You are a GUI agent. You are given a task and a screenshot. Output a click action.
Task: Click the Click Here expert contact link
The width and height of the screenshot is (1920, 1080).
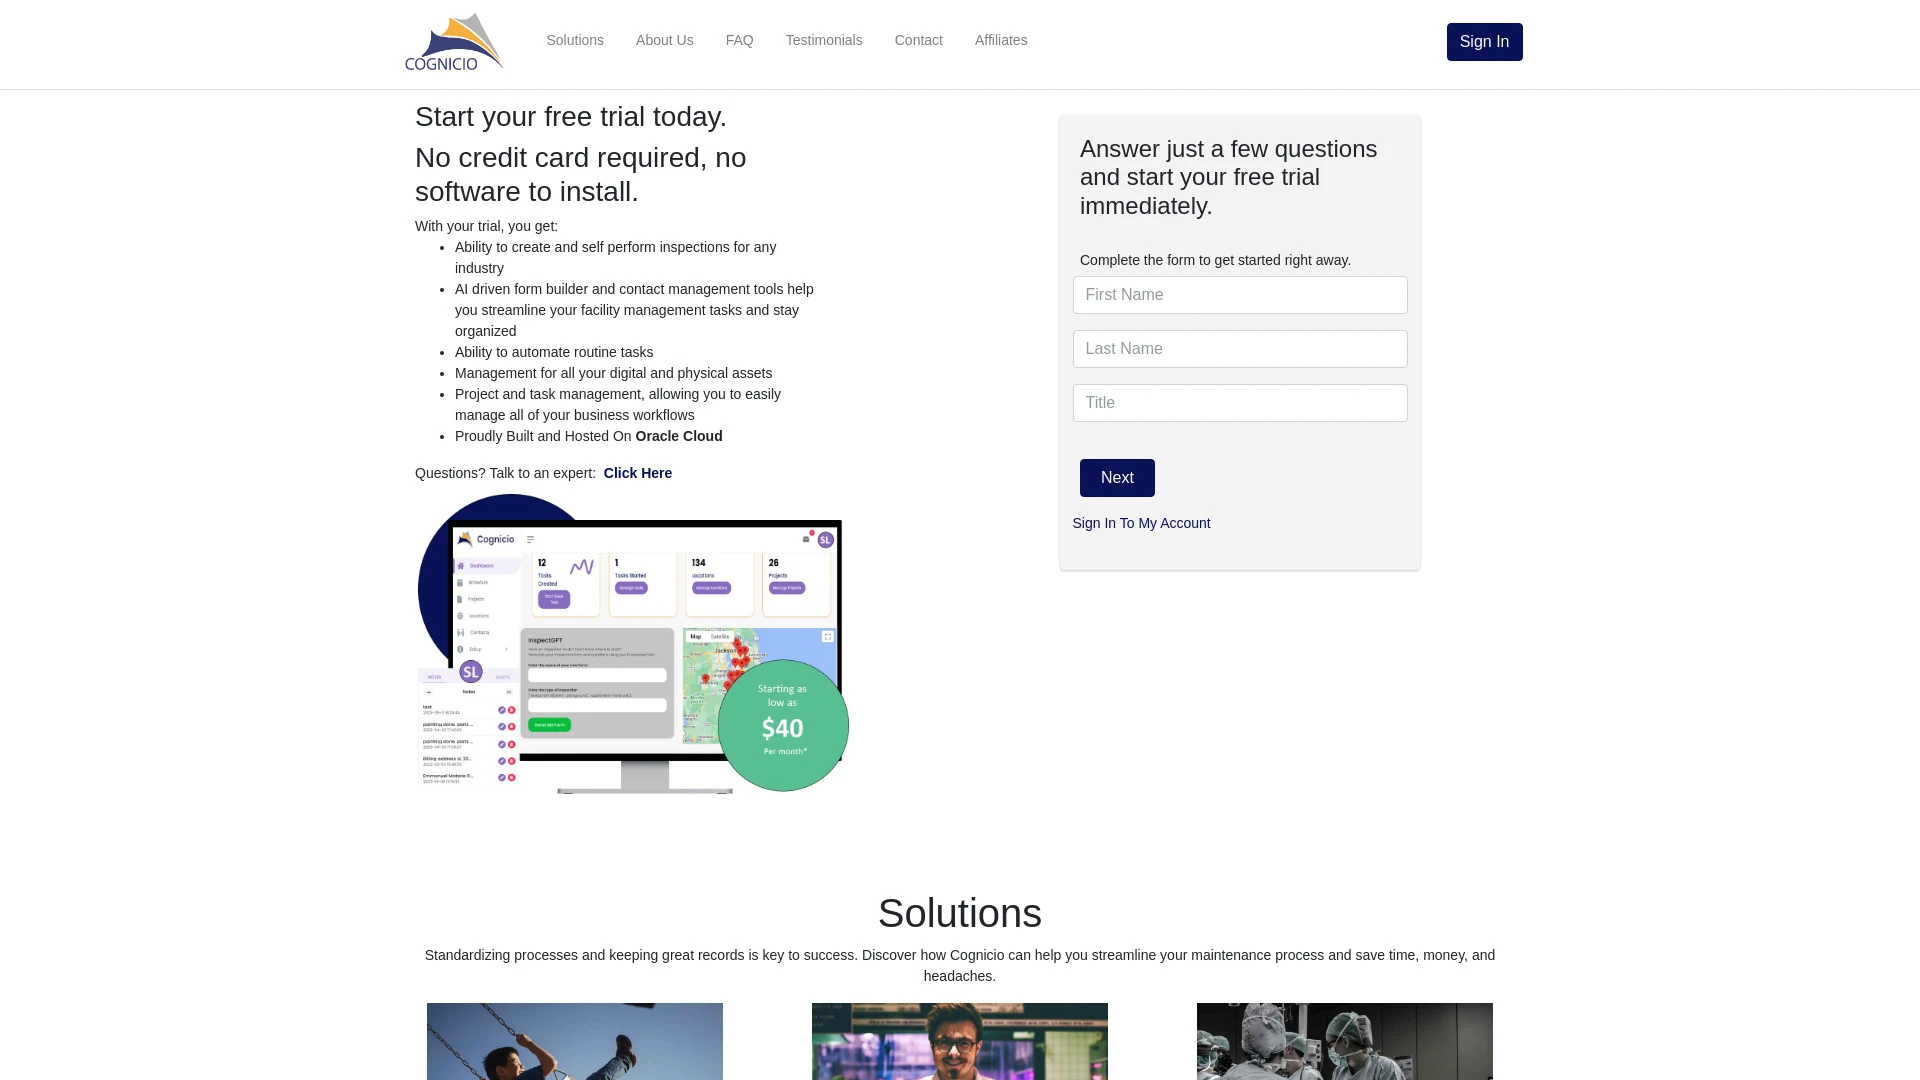point(637,472)
